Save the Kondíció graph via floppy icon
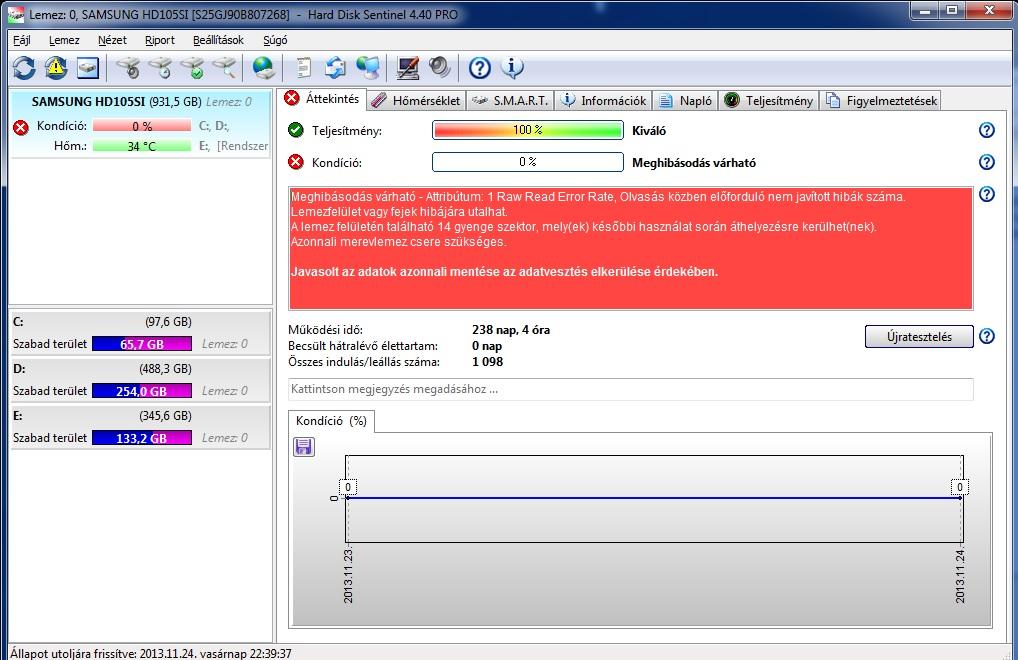Image resolution: width=1018 pixels, height=660 pixels. [x=304, y=446]
